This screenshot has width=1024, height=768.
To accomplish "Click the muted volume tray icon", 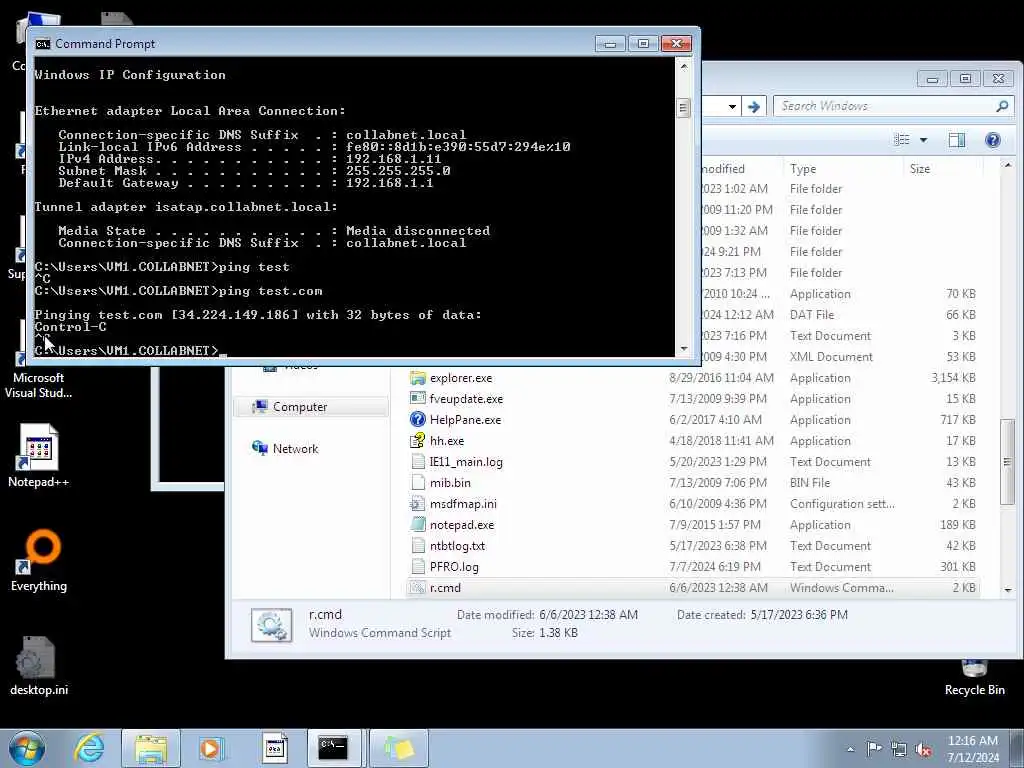I will [x=923, y=749].
